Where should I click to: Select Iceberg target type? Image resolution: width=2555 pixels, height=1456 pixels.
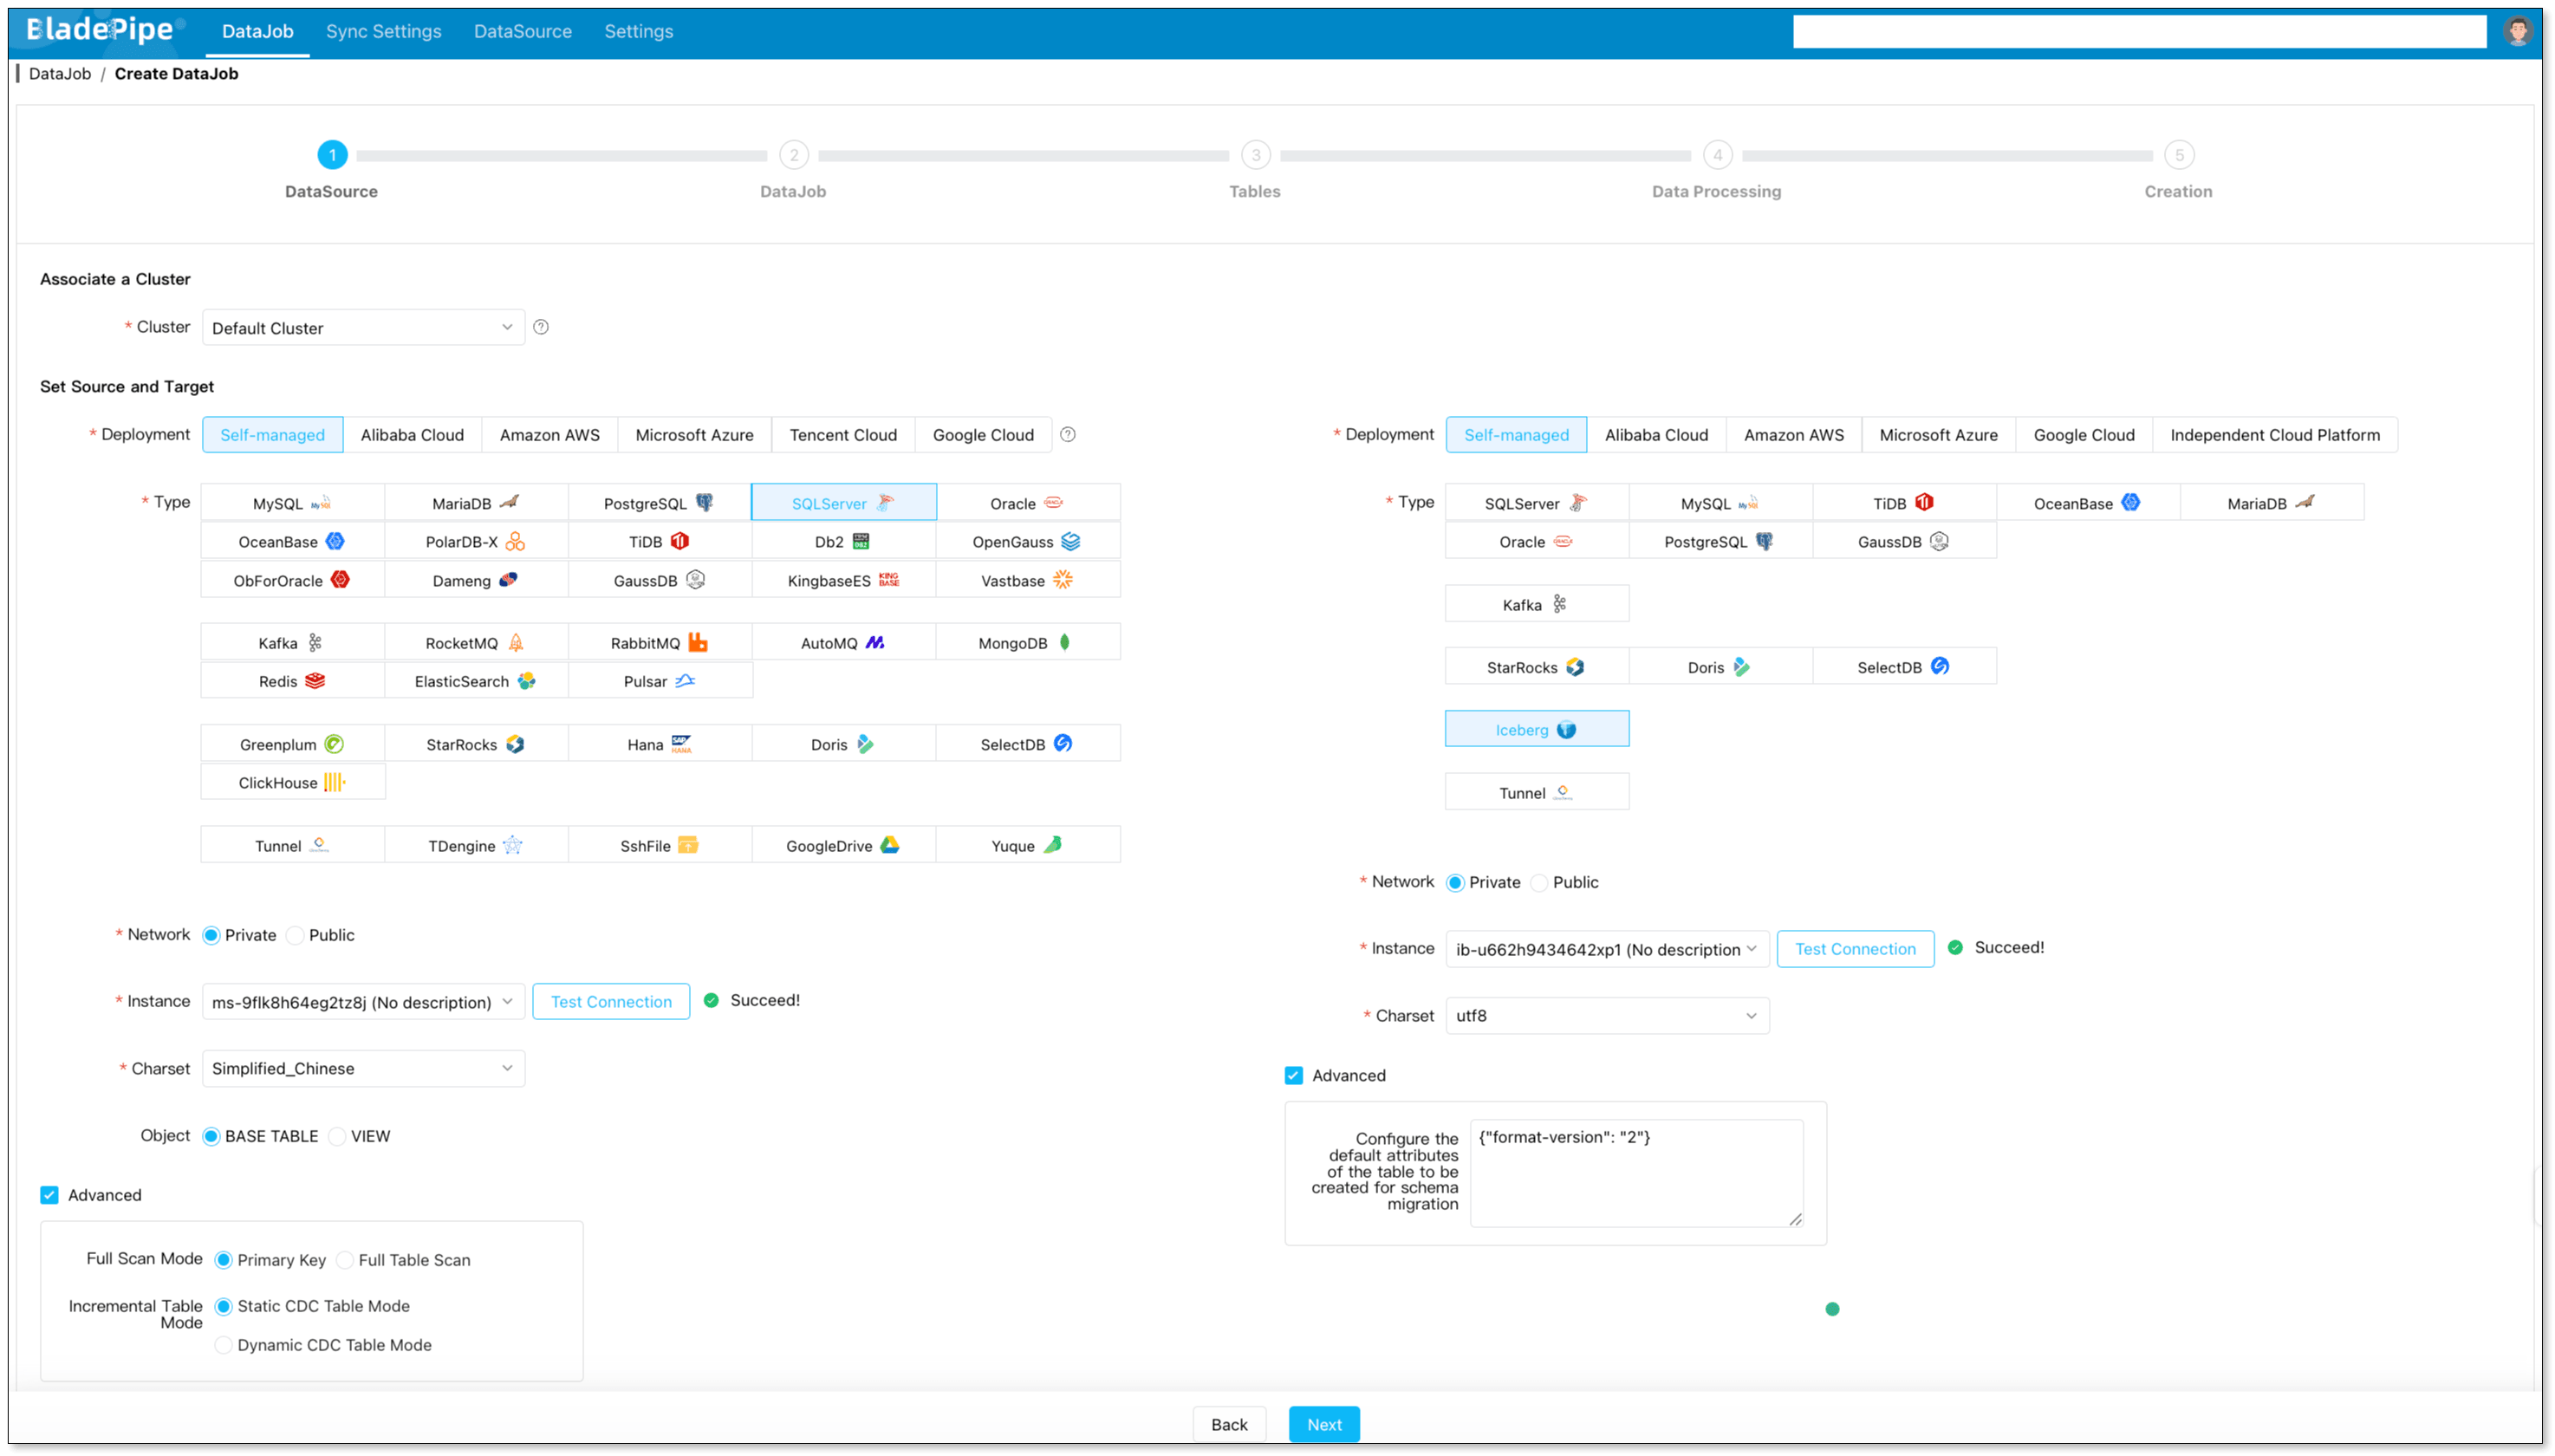coord(1536,729)
